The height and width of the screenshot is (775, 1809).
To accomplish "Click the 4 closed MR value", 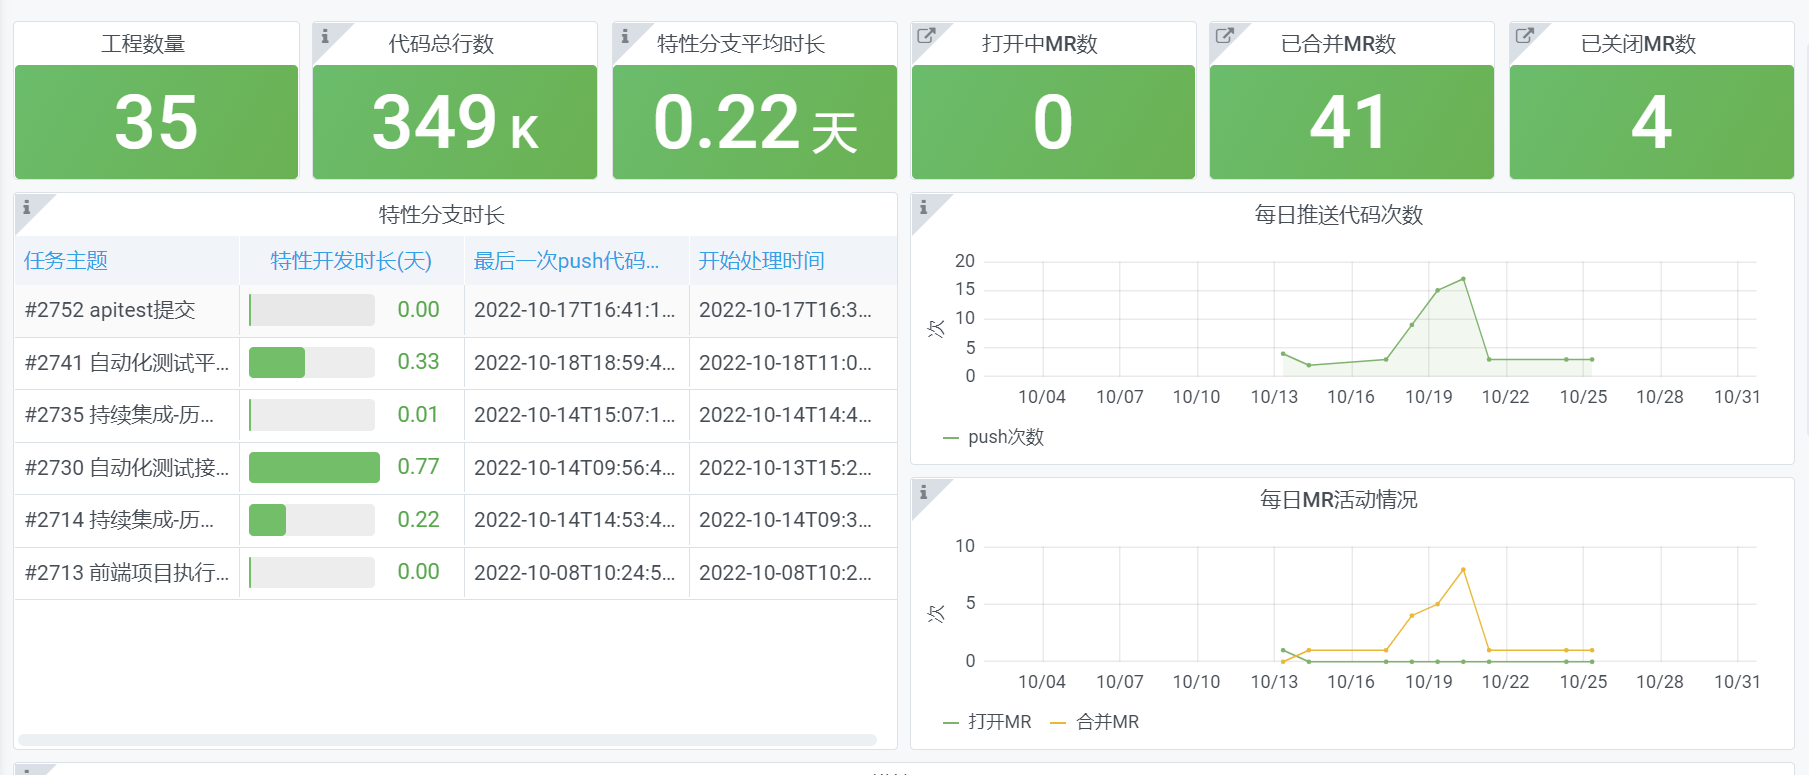I will [1651, 122].
